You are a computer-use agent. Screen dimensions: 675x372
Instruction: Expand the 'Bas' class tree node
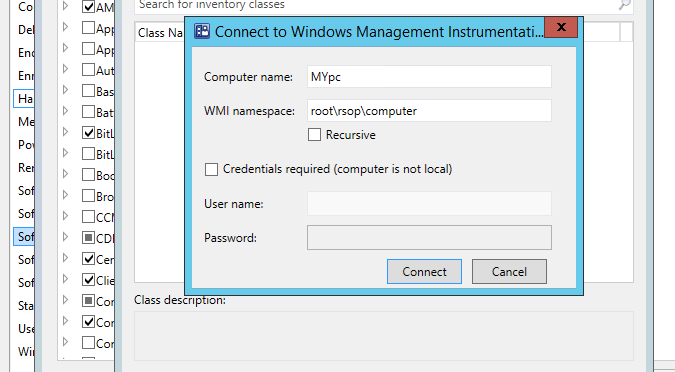tap(65, 90)
